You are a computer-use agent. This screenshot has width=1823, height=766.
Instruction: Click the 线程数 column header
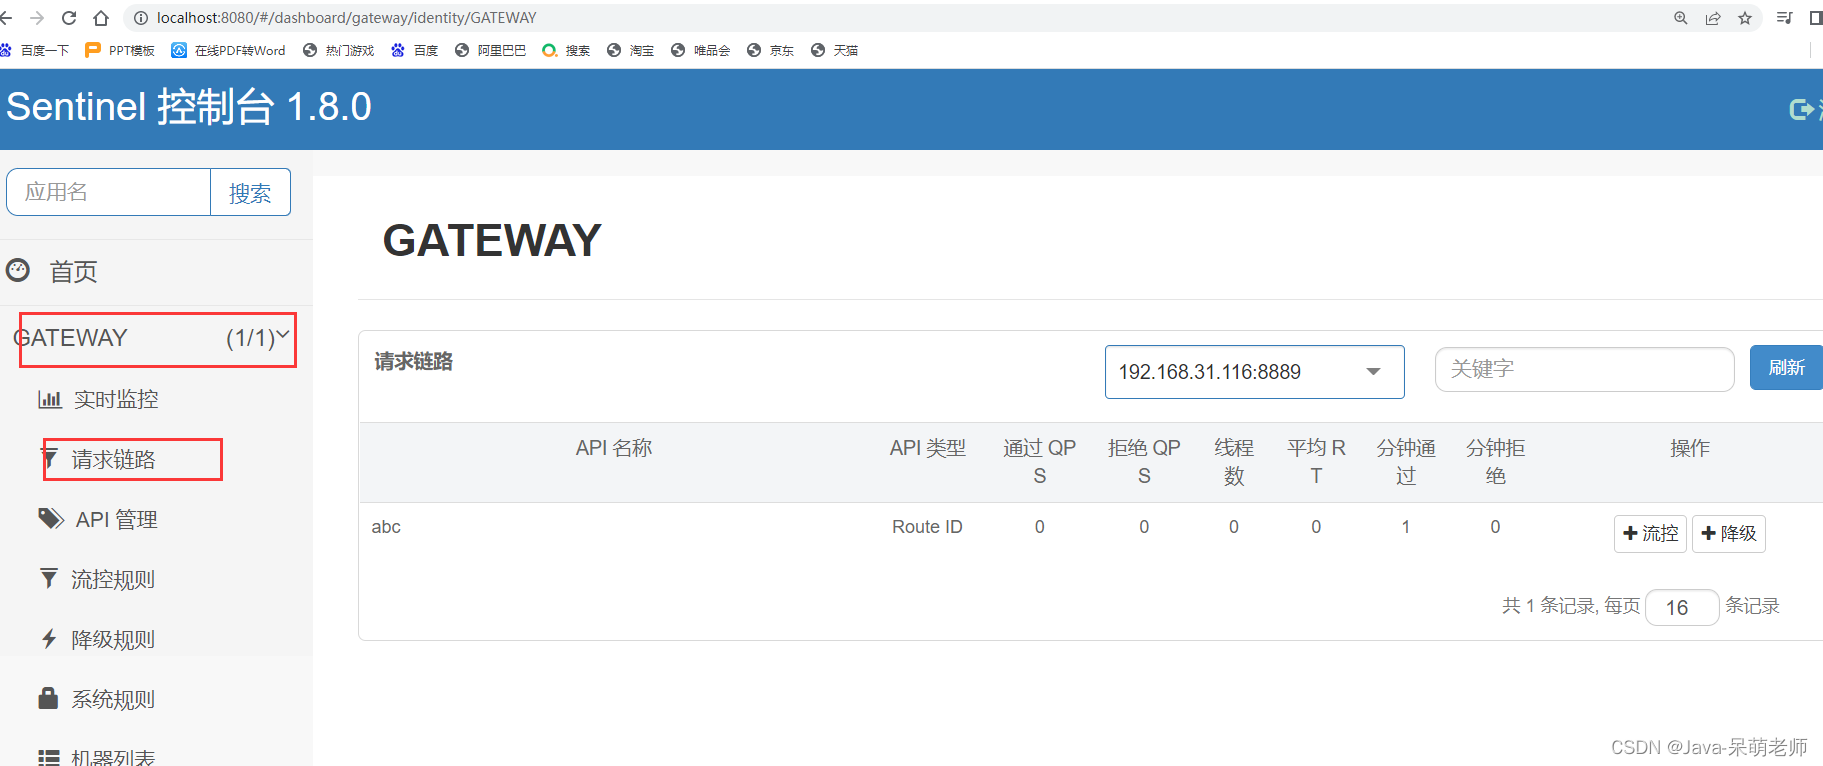[x=1234, y=462]
